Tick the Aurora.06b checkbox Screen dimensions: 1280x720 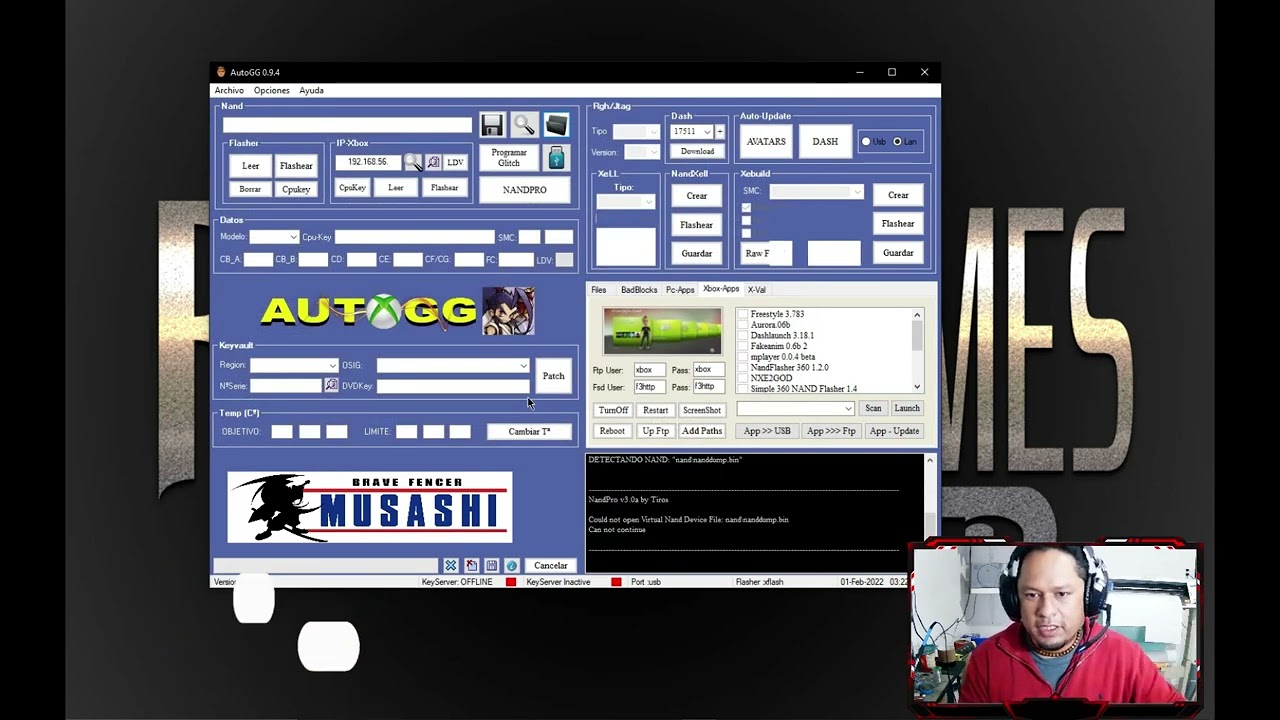(743, 325)
